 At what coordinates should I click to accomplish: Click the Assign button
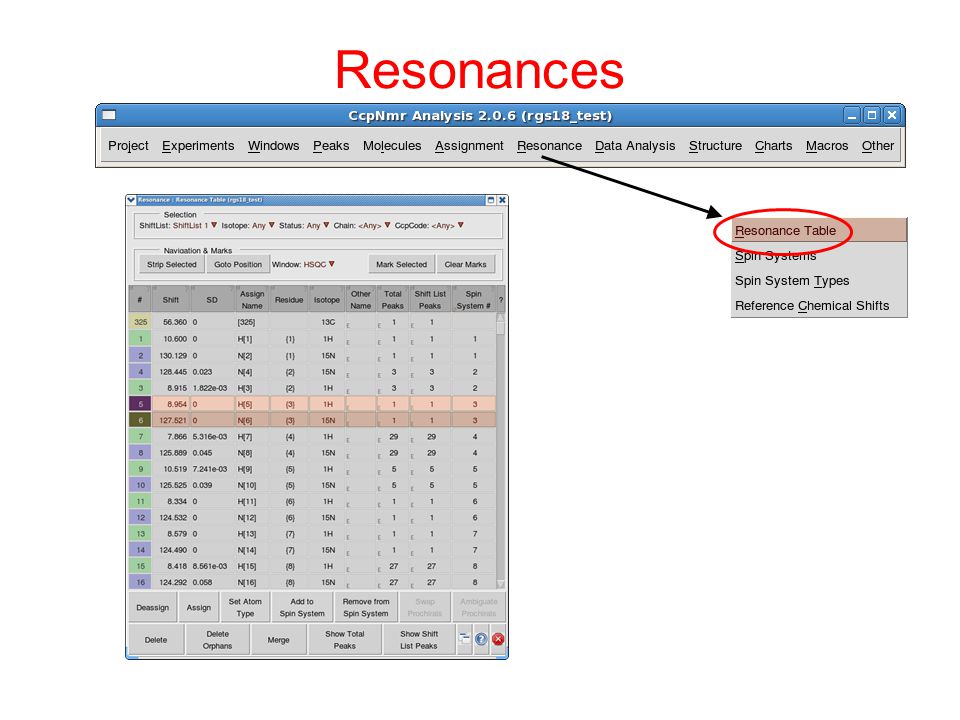tap(198, 607)
